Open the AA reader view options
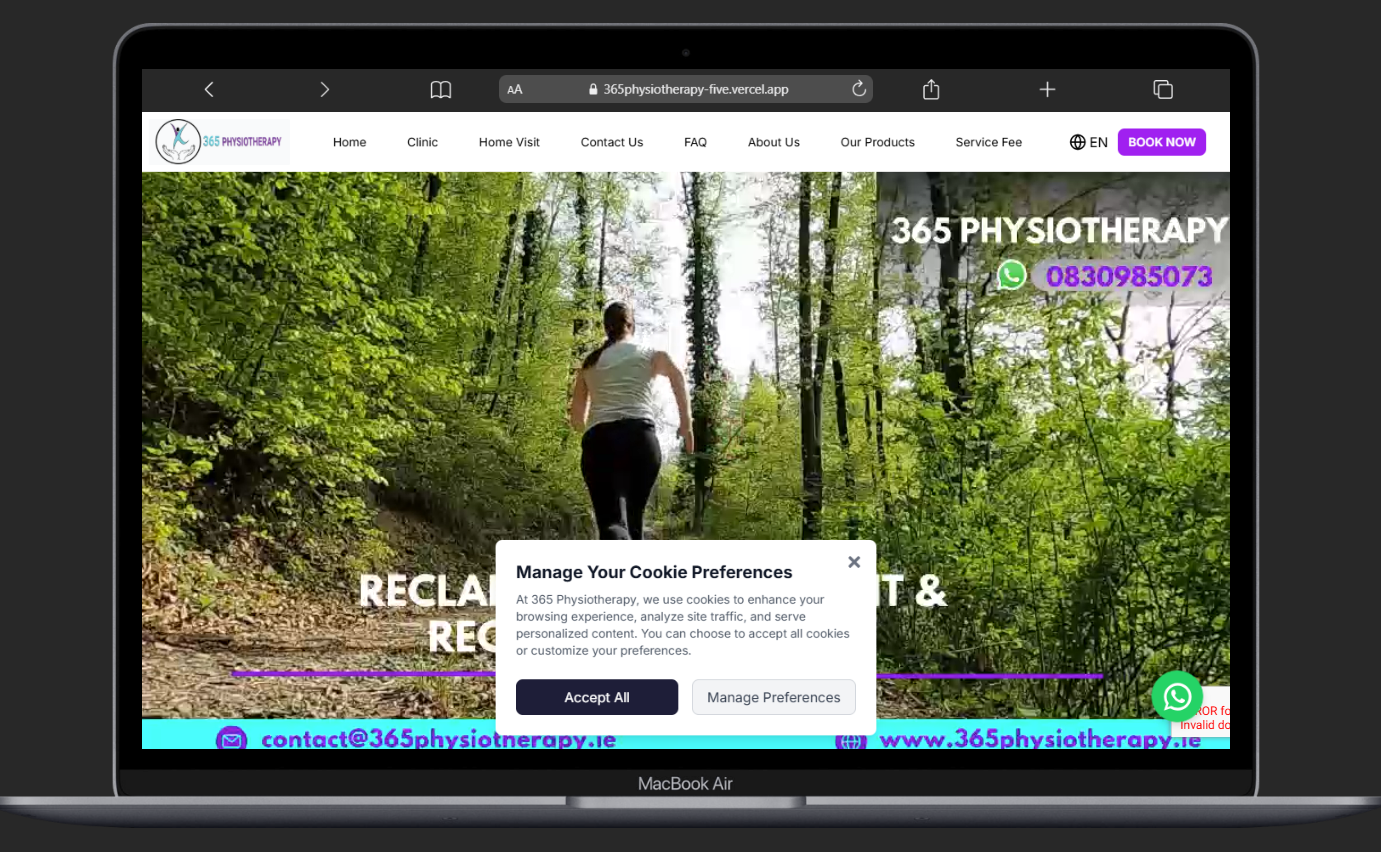Image resolution: width=1381 pixels, height=852 pixels. click(515, 90)
